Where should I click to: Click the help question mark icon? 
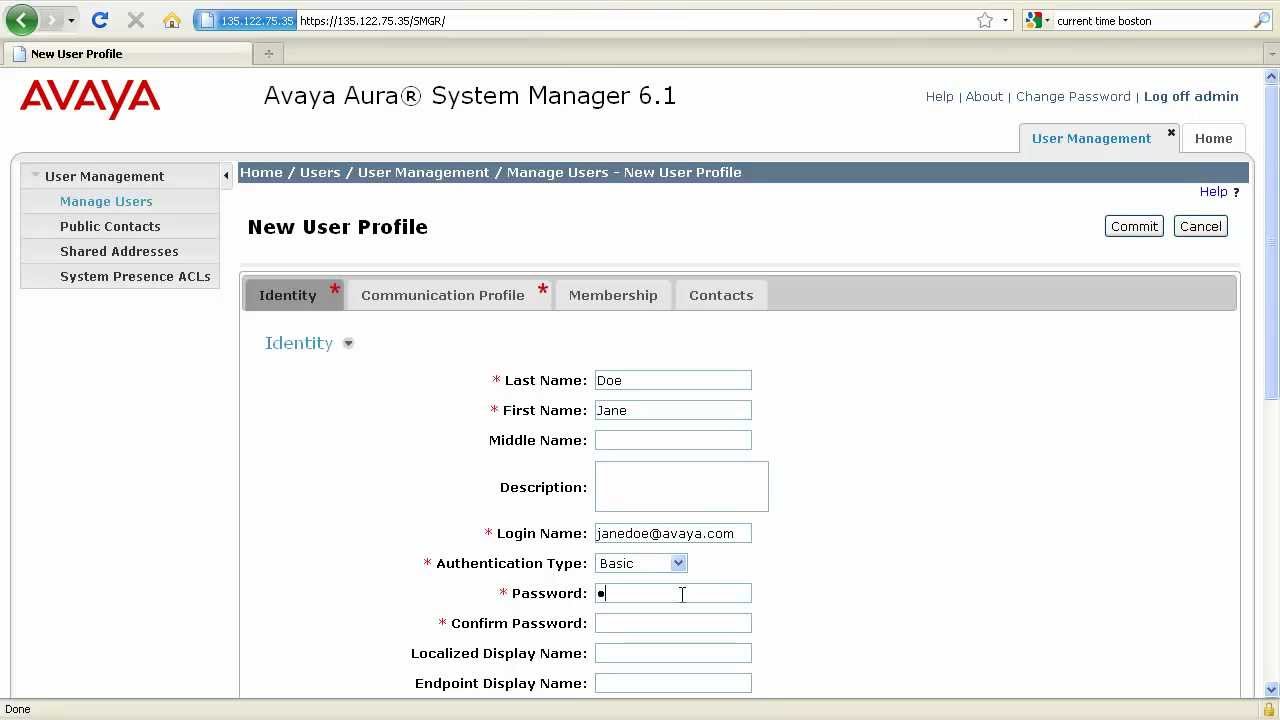click(1236, 192)
